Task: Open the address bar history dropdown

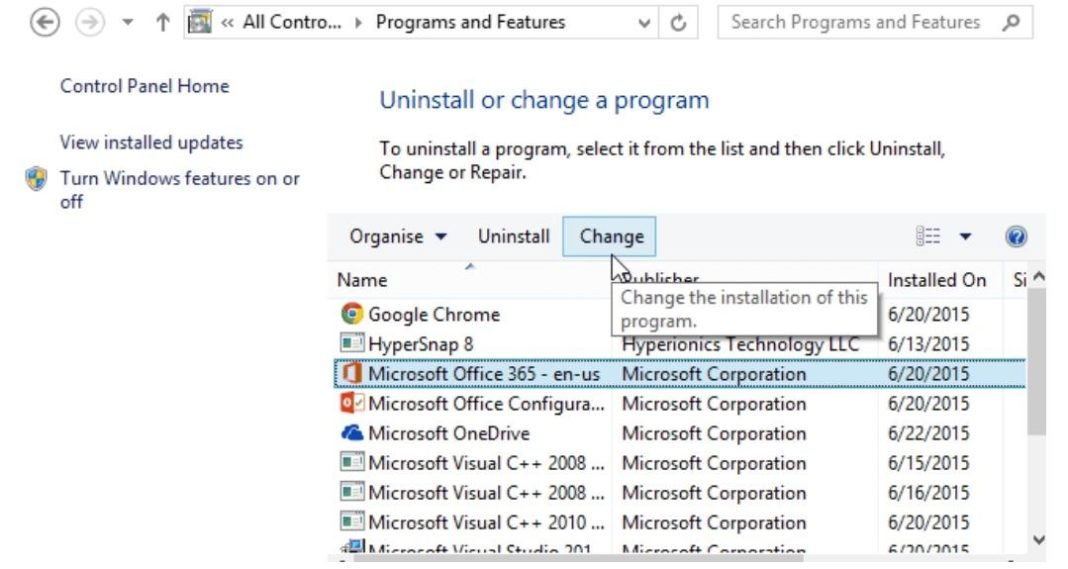Action: click(645, 23)
